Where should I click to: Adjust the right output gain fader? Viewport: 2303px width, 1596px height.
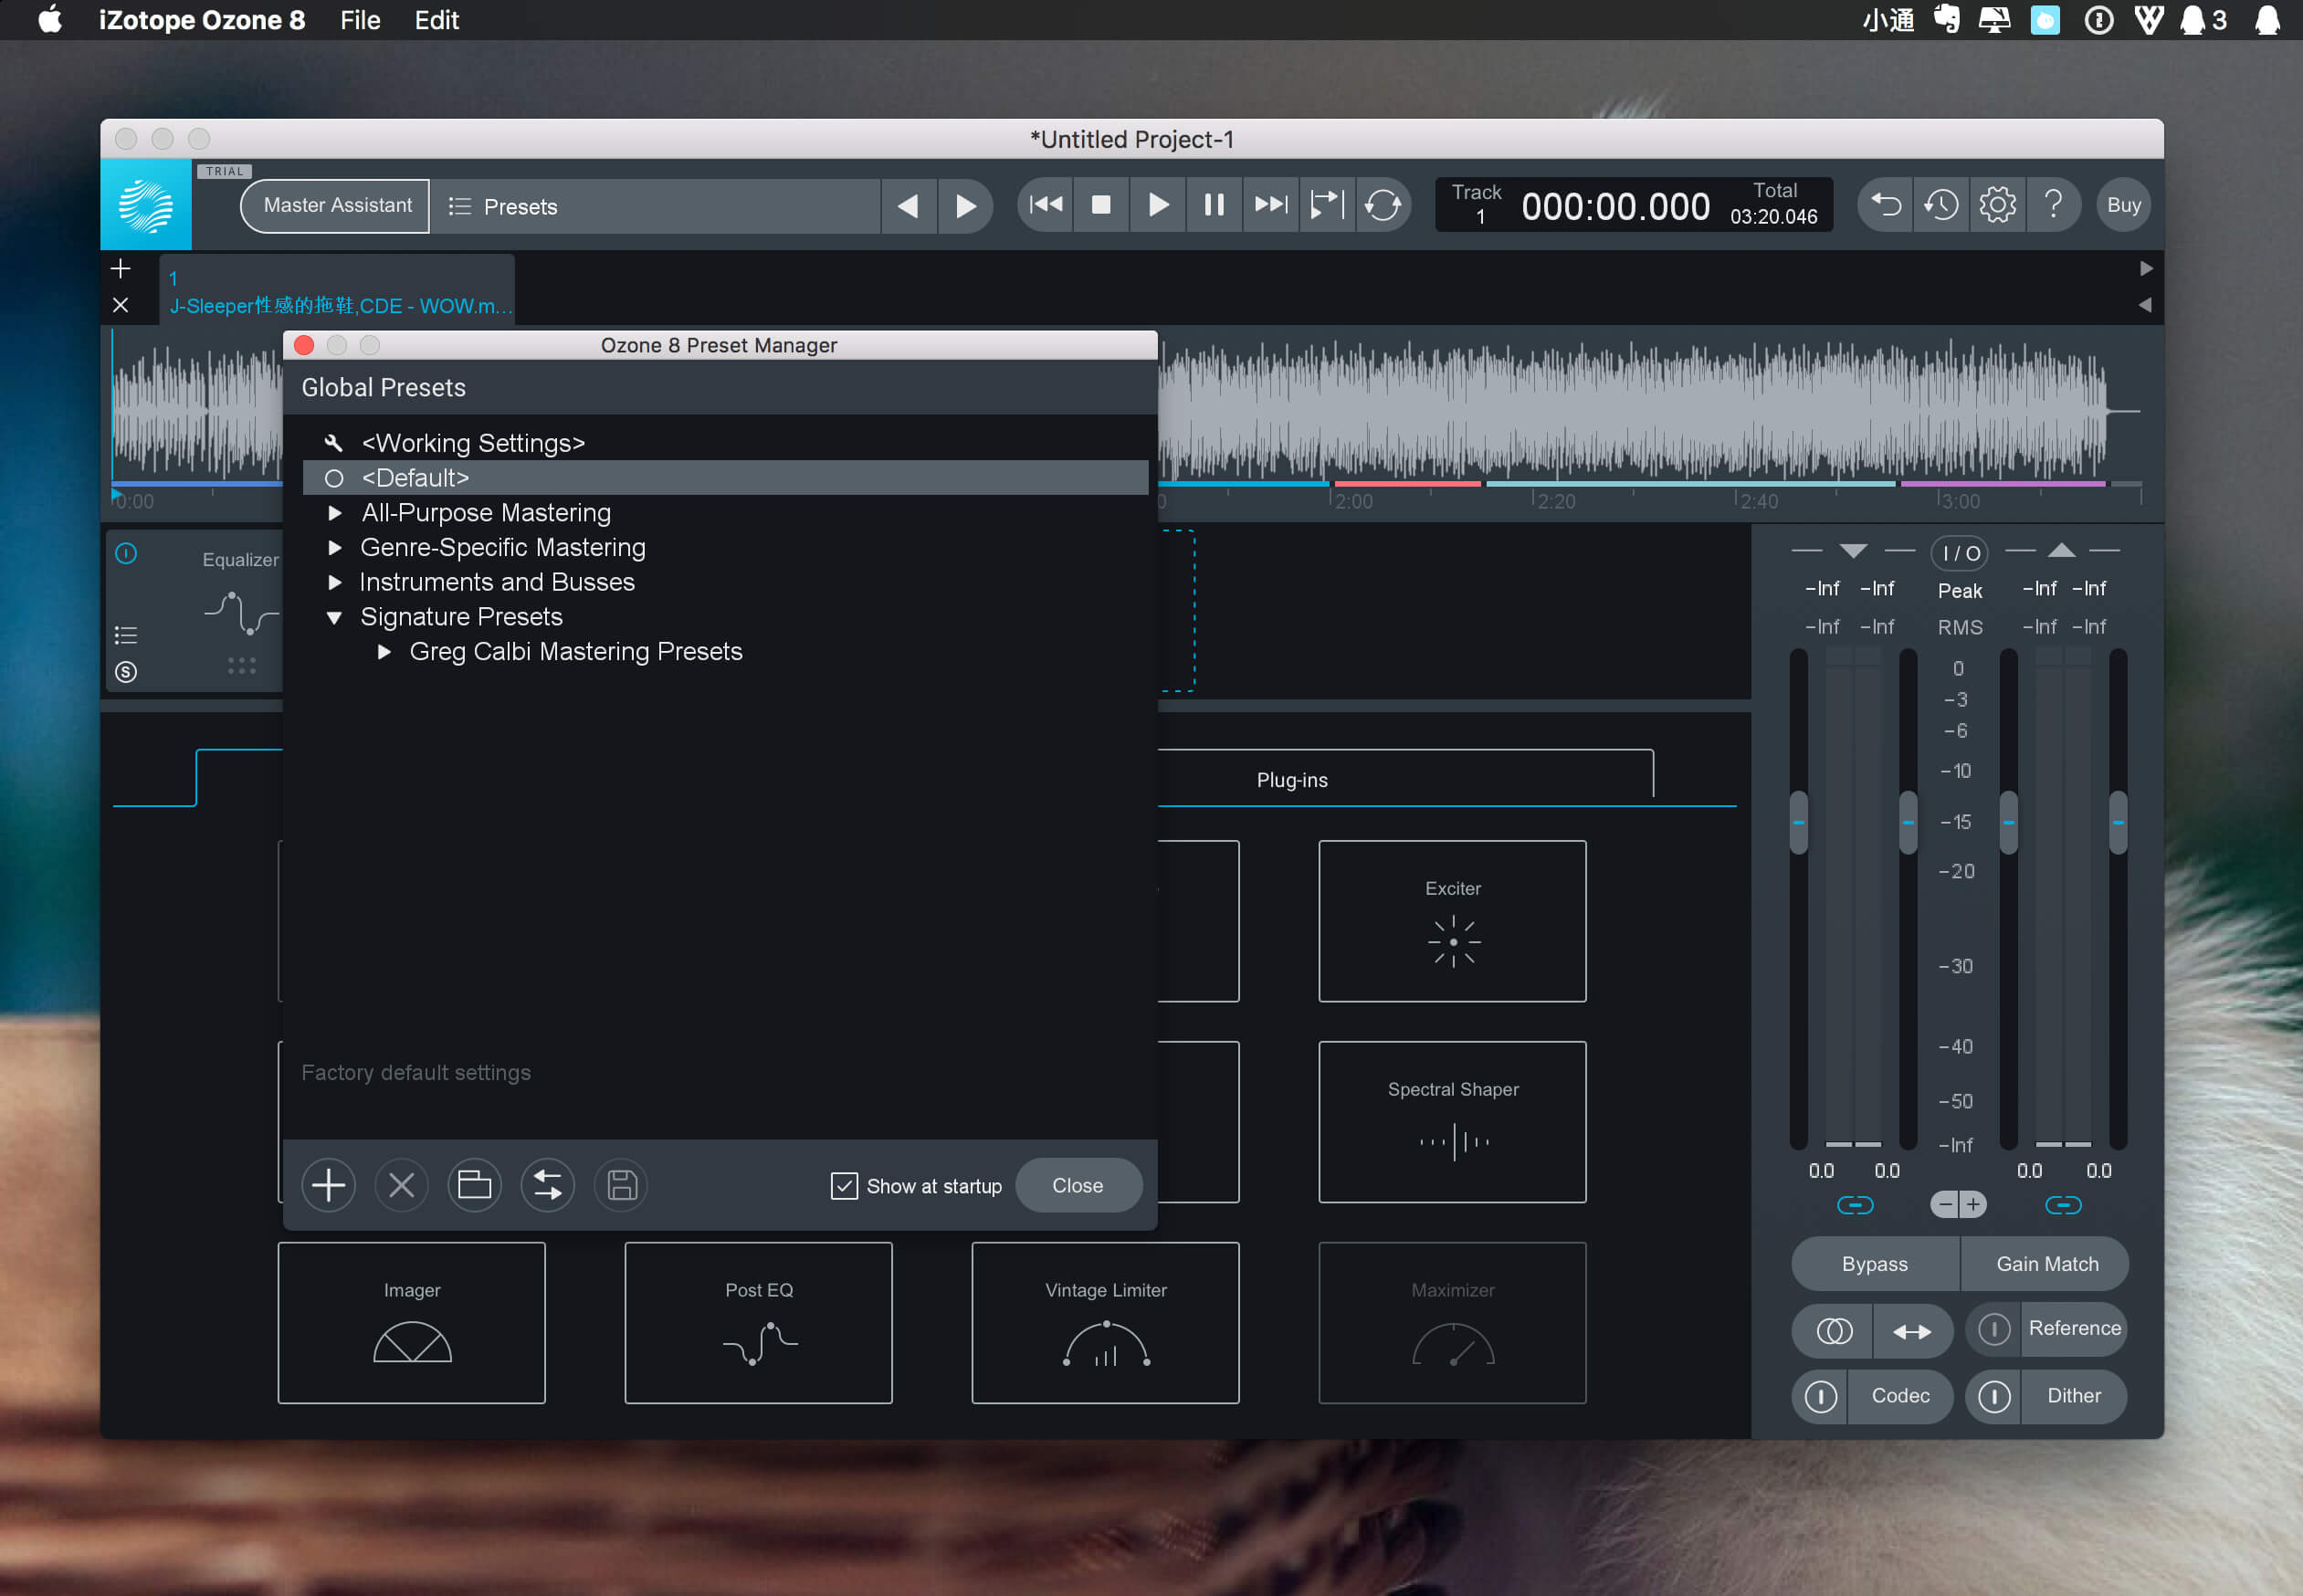coord(2118,823)
